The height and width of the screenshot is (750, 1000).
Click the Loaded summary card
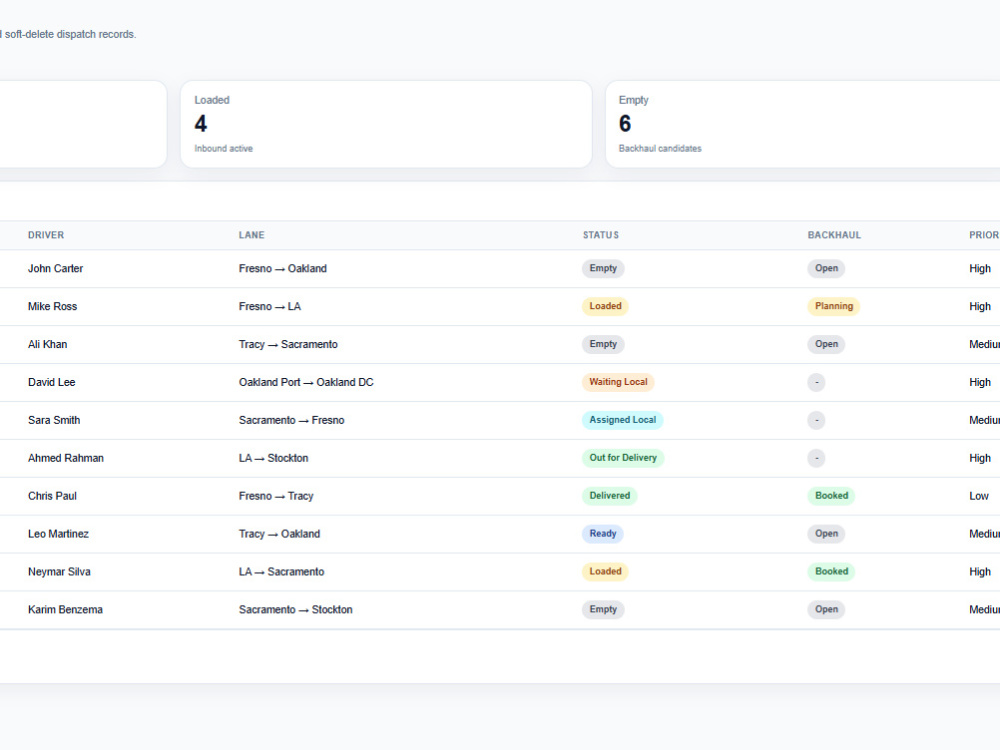386,124
